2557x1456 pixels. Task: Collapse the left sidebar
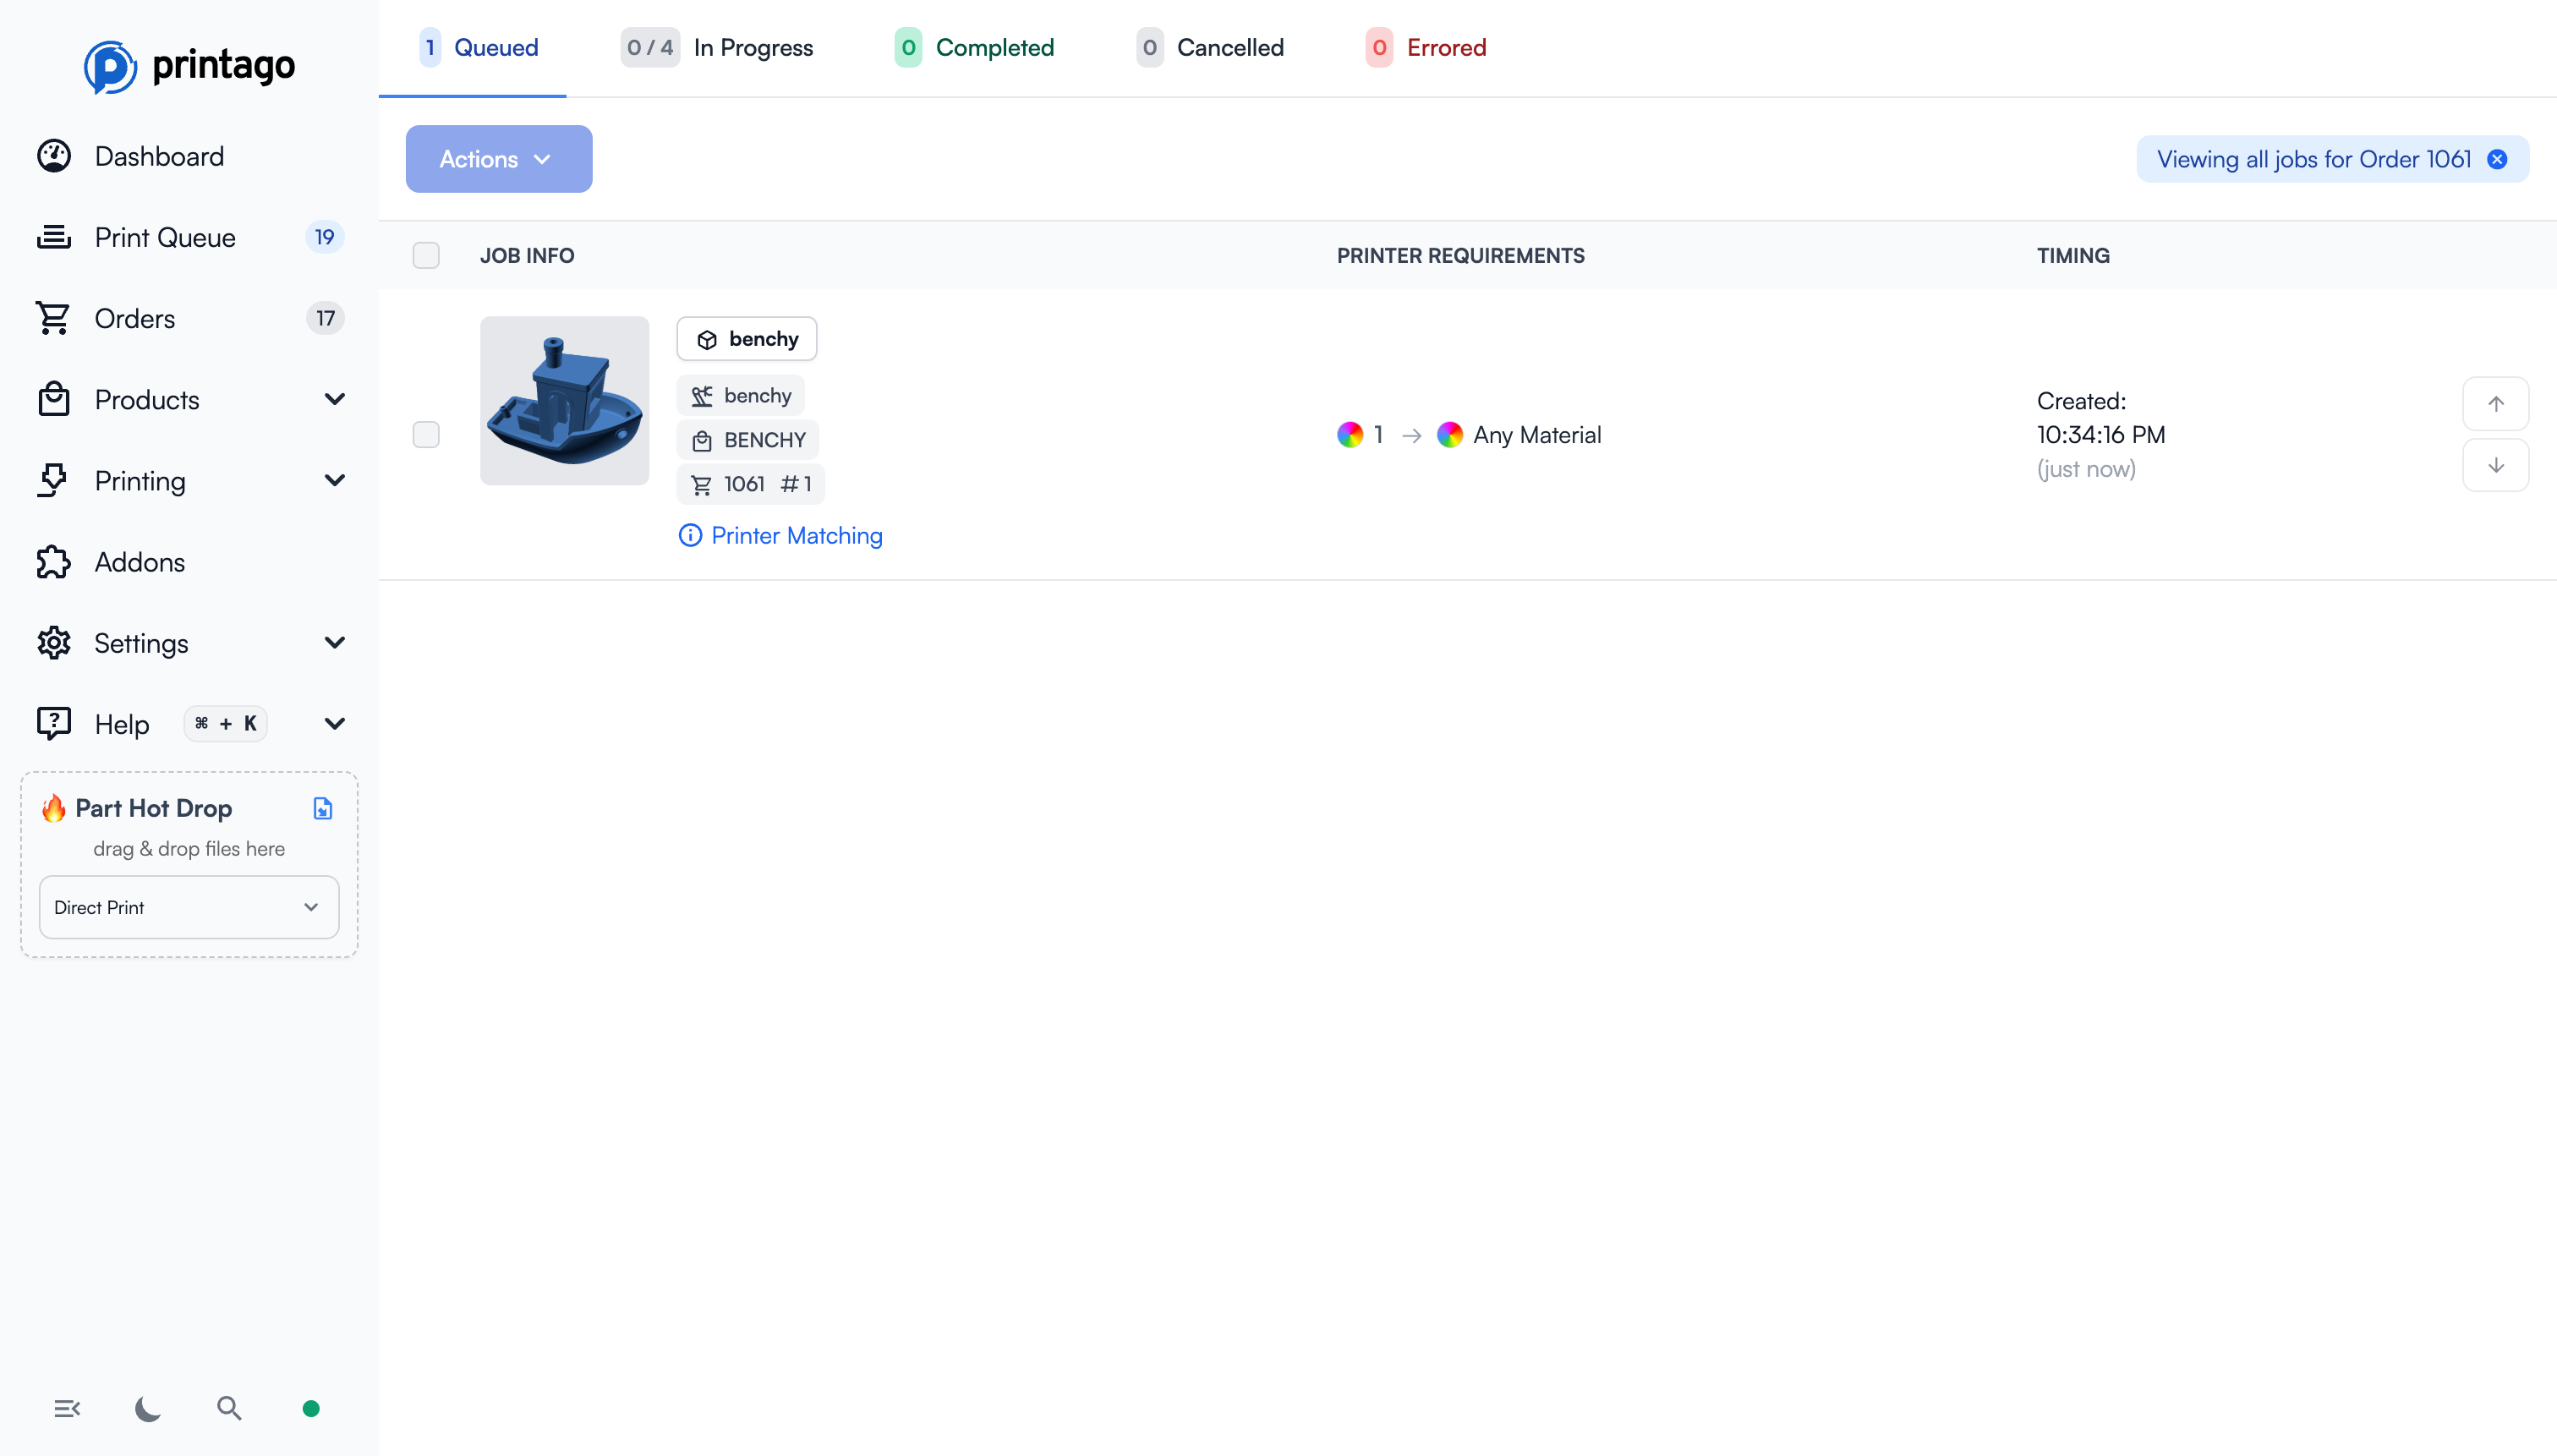[x=67, y=1408]
